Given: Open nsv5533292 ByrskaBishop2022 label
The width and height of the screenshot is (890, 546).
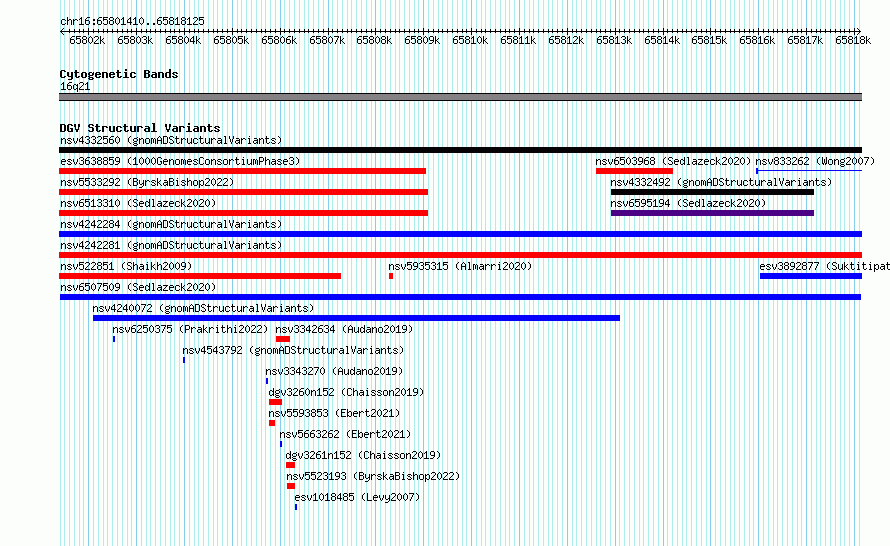Looking at the screenshot, I should (x=147, y=182).
